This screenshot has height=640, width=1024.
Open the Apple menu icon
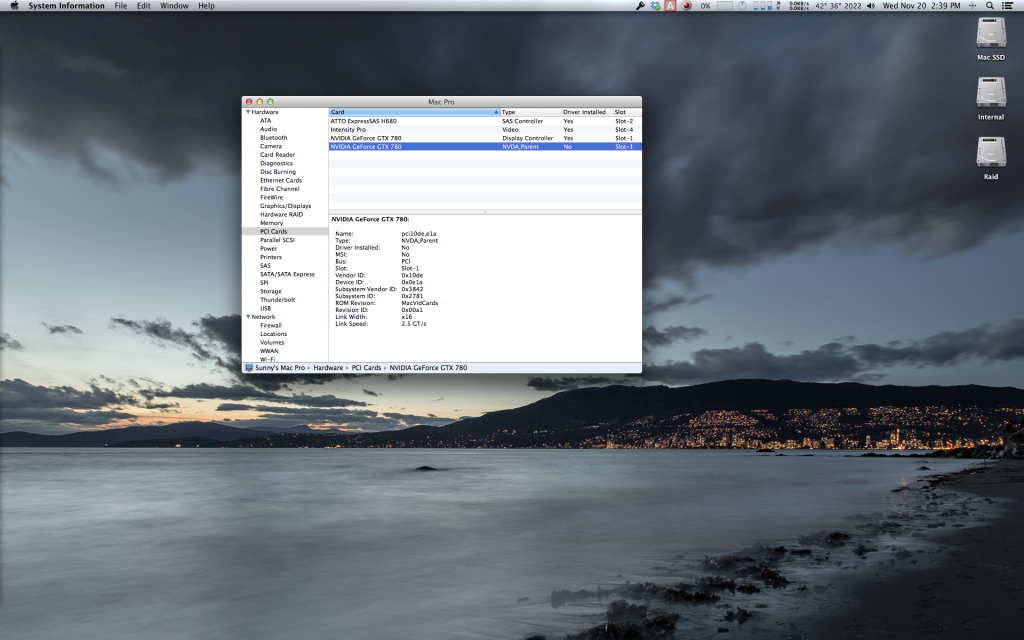14,6
